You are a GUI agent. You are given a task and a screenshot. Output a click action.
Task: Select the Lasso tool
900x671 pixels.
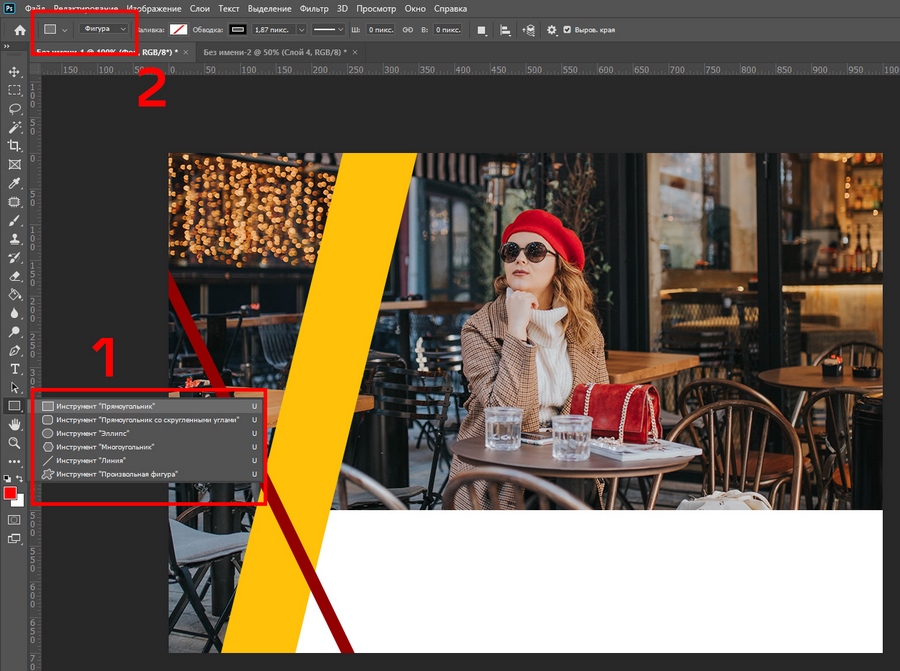pos(14,108)
